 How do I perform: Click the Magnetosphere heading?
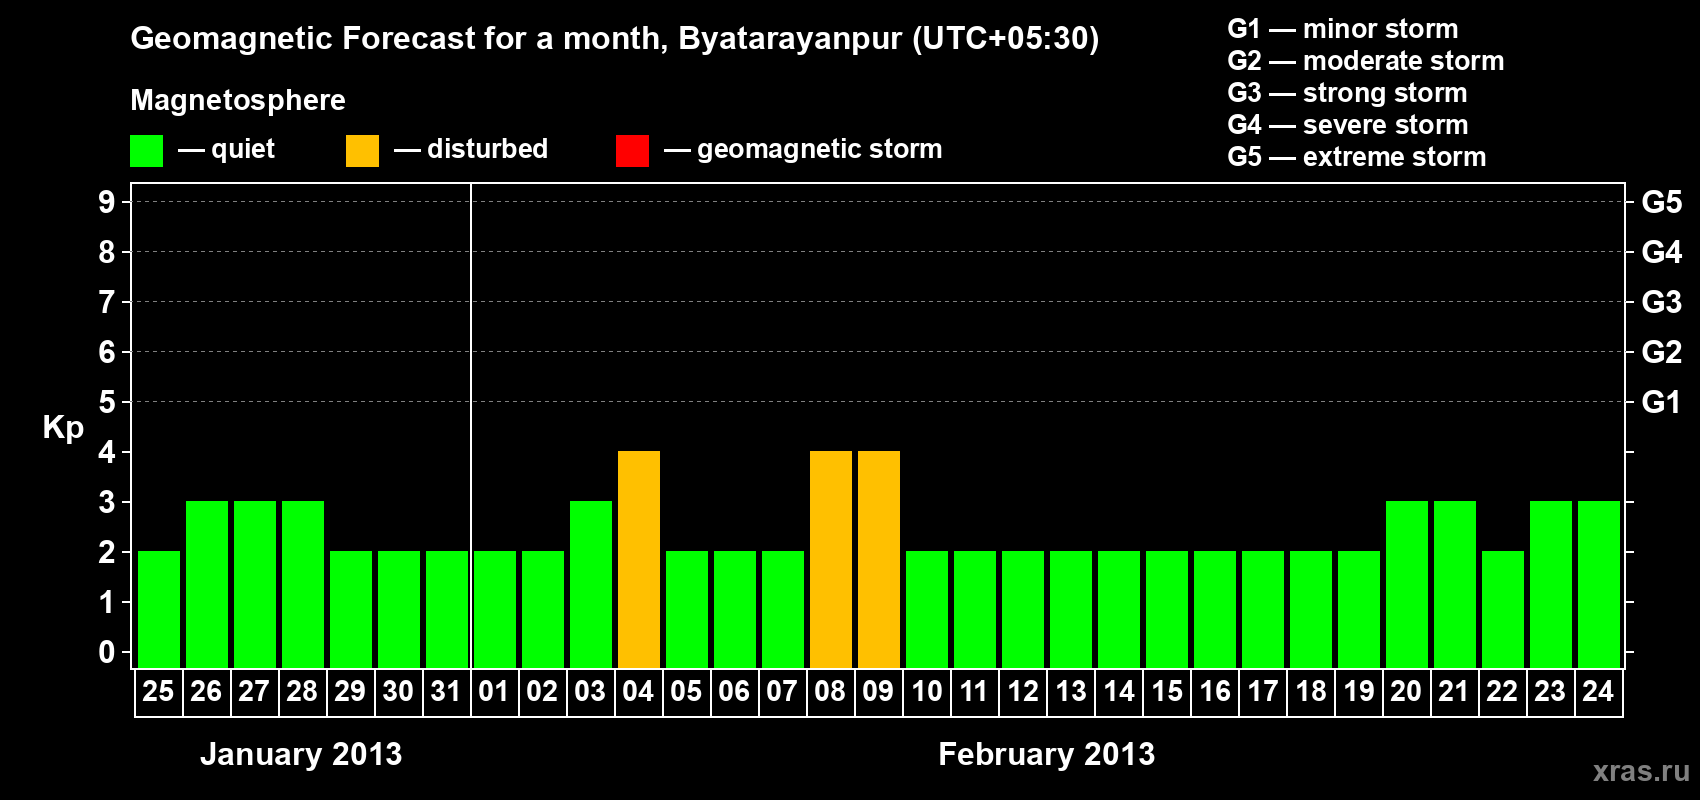[x=238, y=100]
